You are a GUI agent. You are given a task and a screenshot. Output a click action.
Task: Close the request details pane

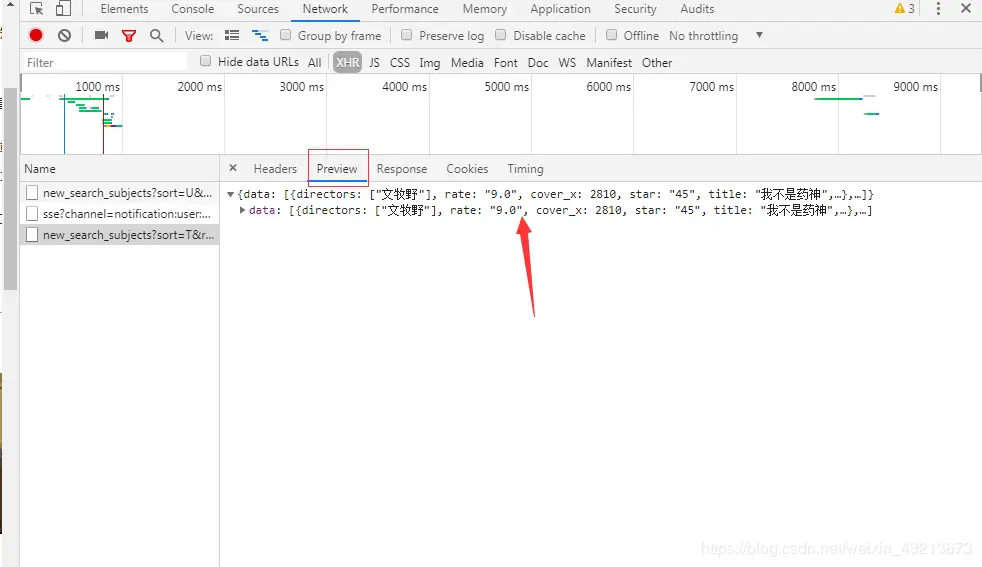pyautogui.click(x=233, y=168)
